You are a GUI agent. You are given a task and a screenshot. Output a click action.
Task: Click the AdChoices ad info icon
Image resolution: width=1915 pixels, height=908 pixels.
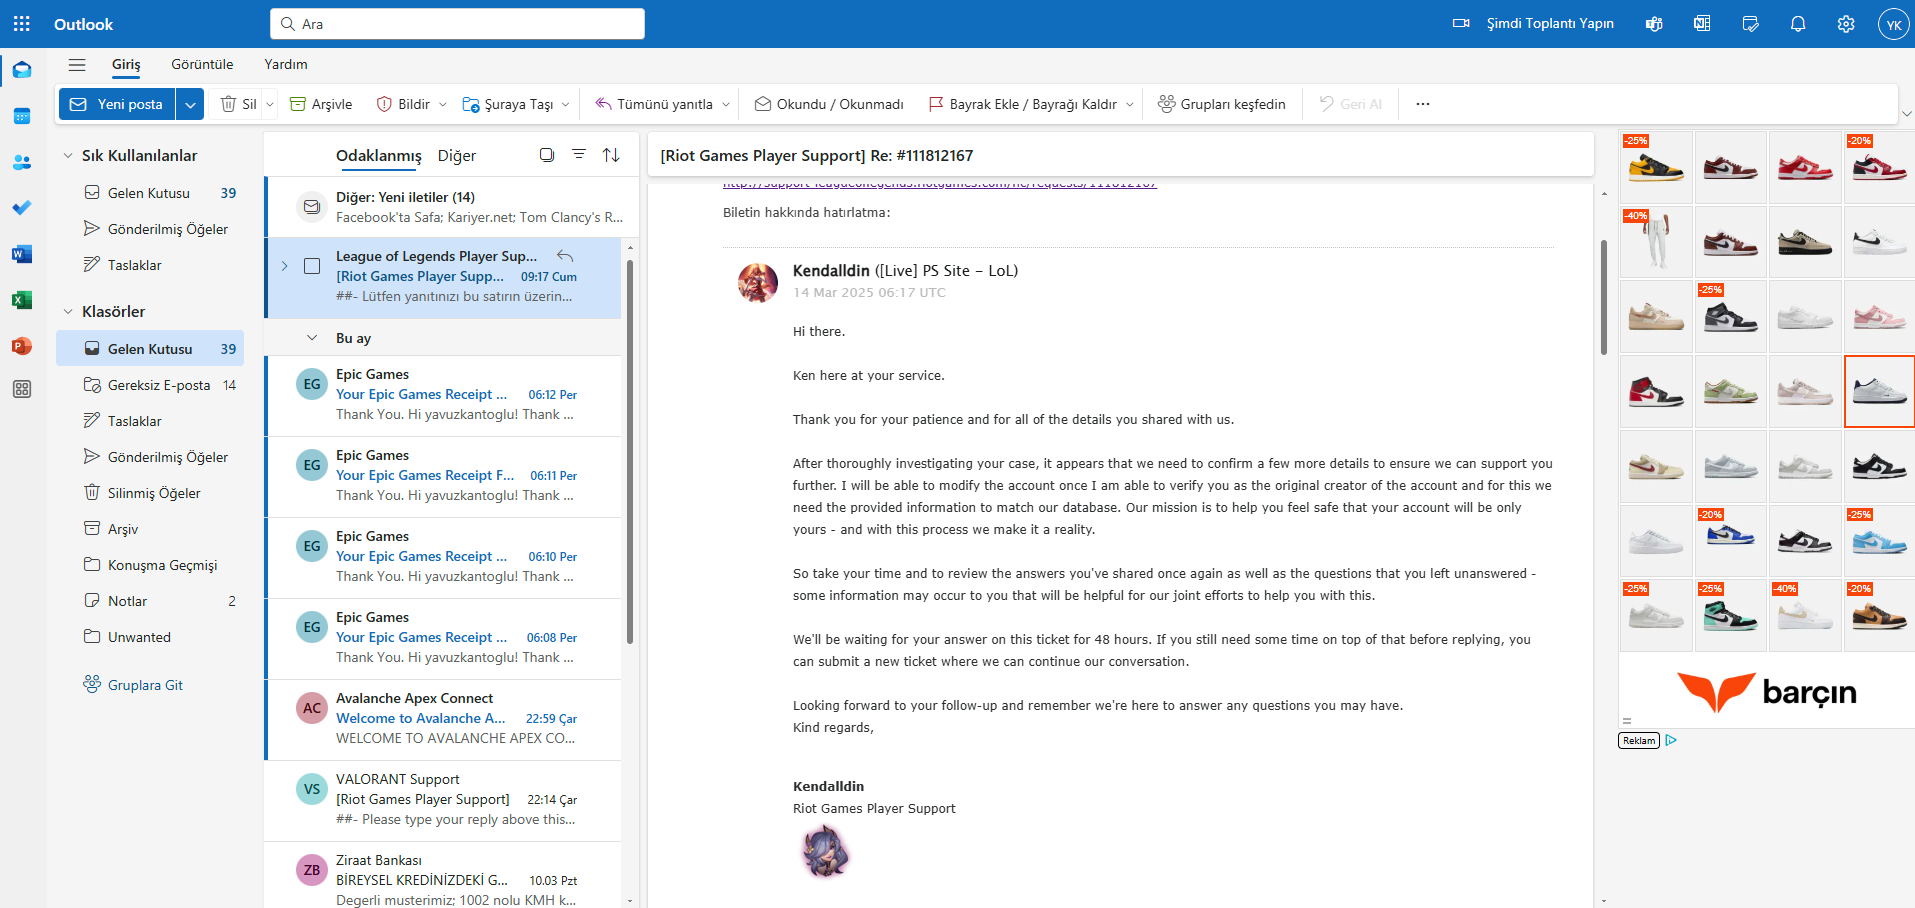1671,740
